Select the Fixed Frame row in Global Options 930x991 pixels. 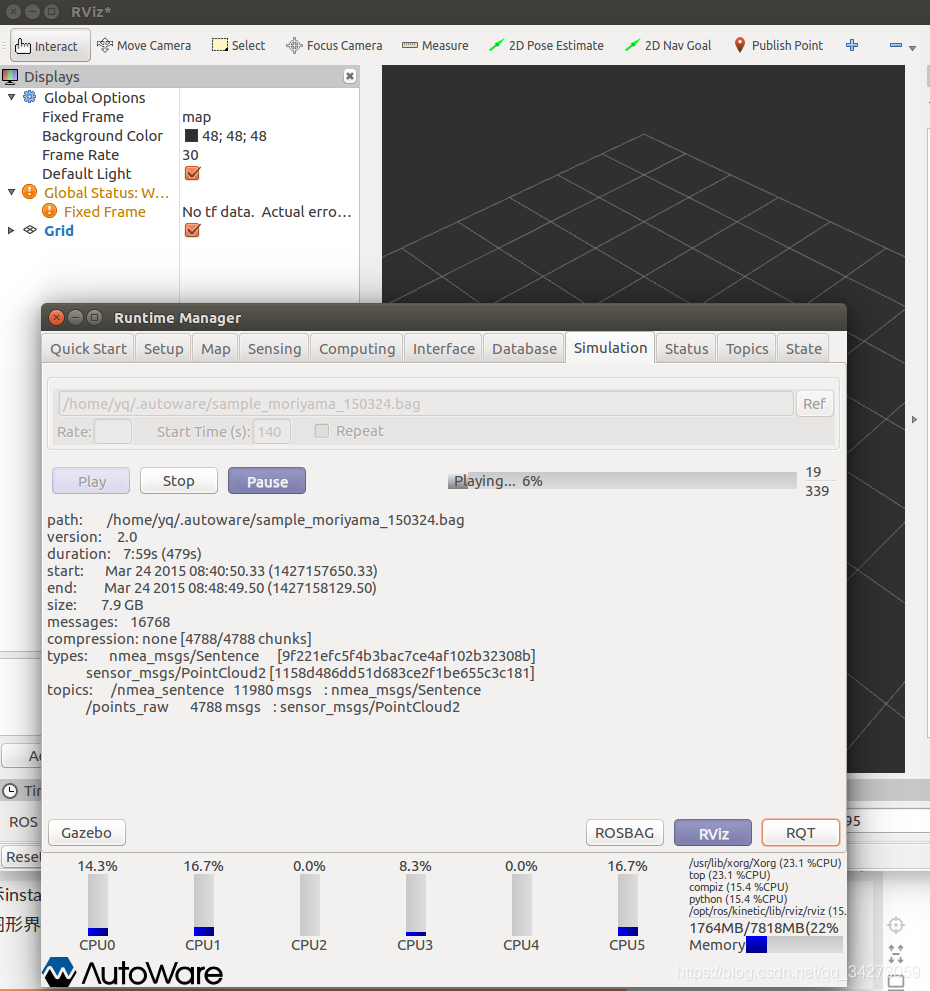click(180, 117)
